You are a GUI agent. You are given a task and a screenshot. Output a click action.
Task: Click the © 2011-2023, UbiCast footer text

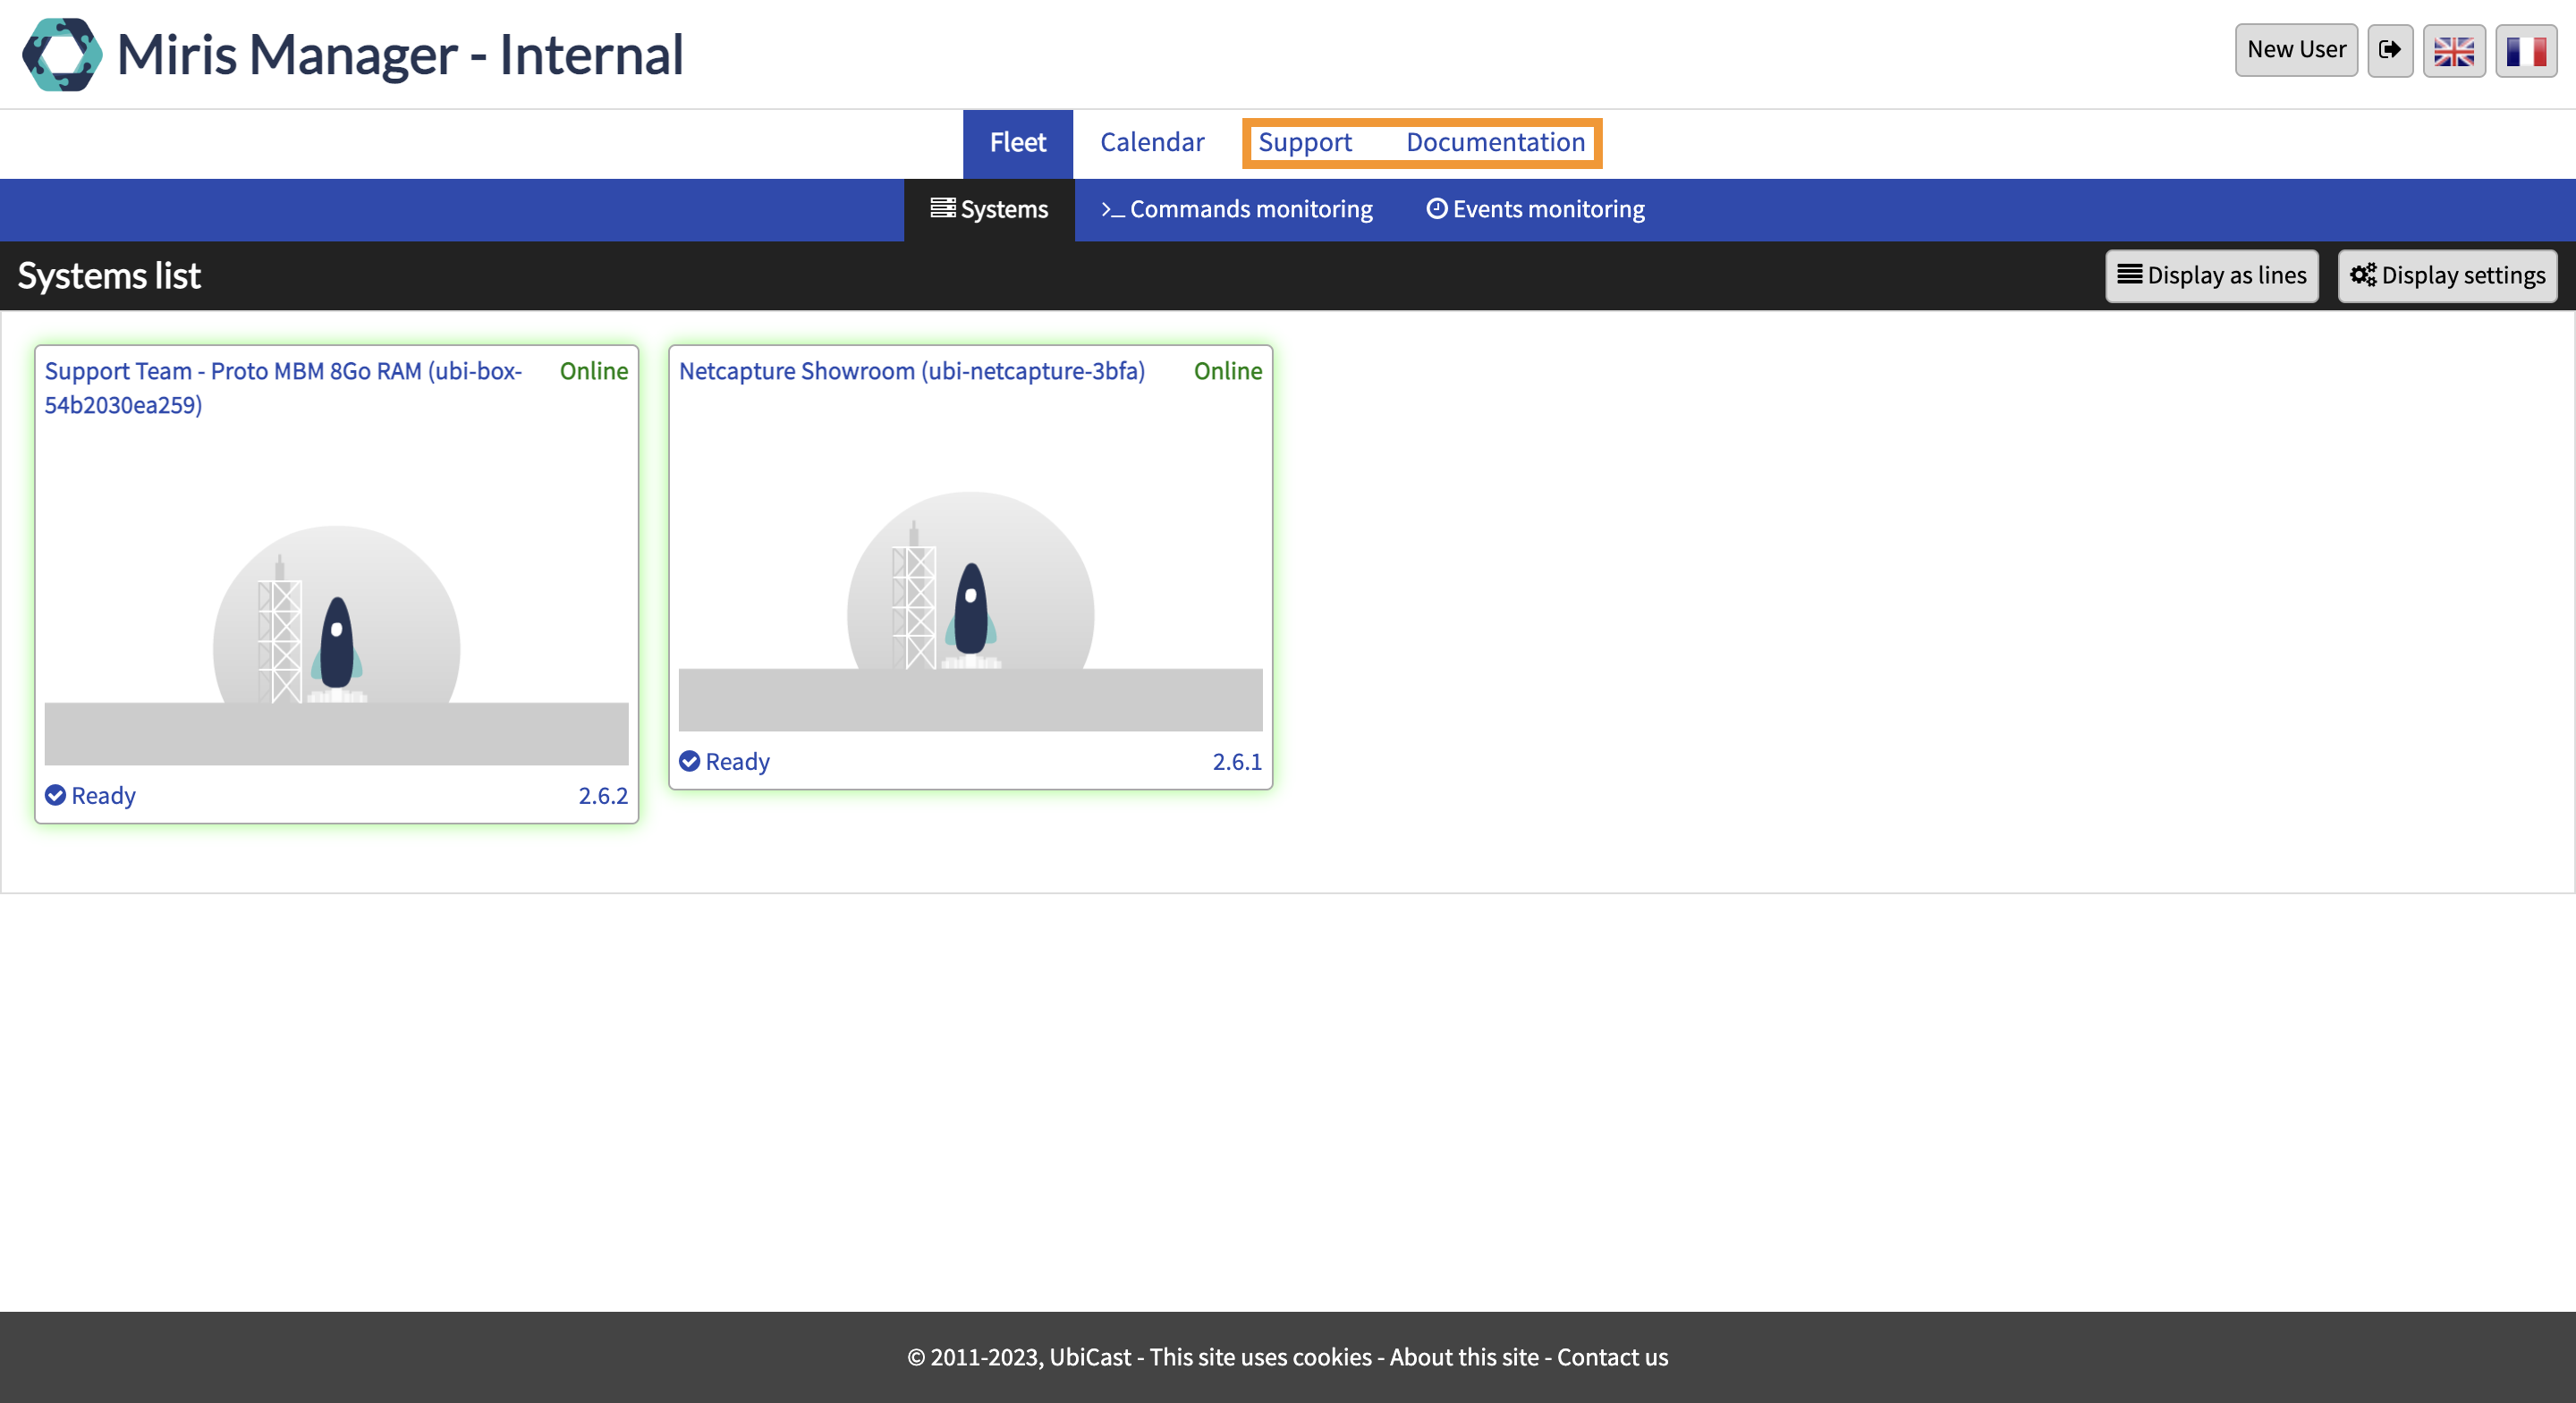coord(1019,1357)
